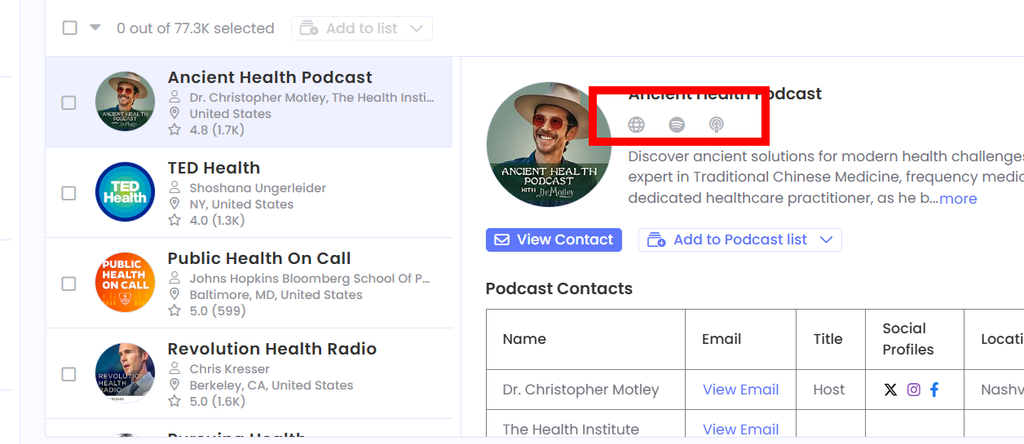Check the Ancient Health Podcast checkbox

click(x=69, y=103)
